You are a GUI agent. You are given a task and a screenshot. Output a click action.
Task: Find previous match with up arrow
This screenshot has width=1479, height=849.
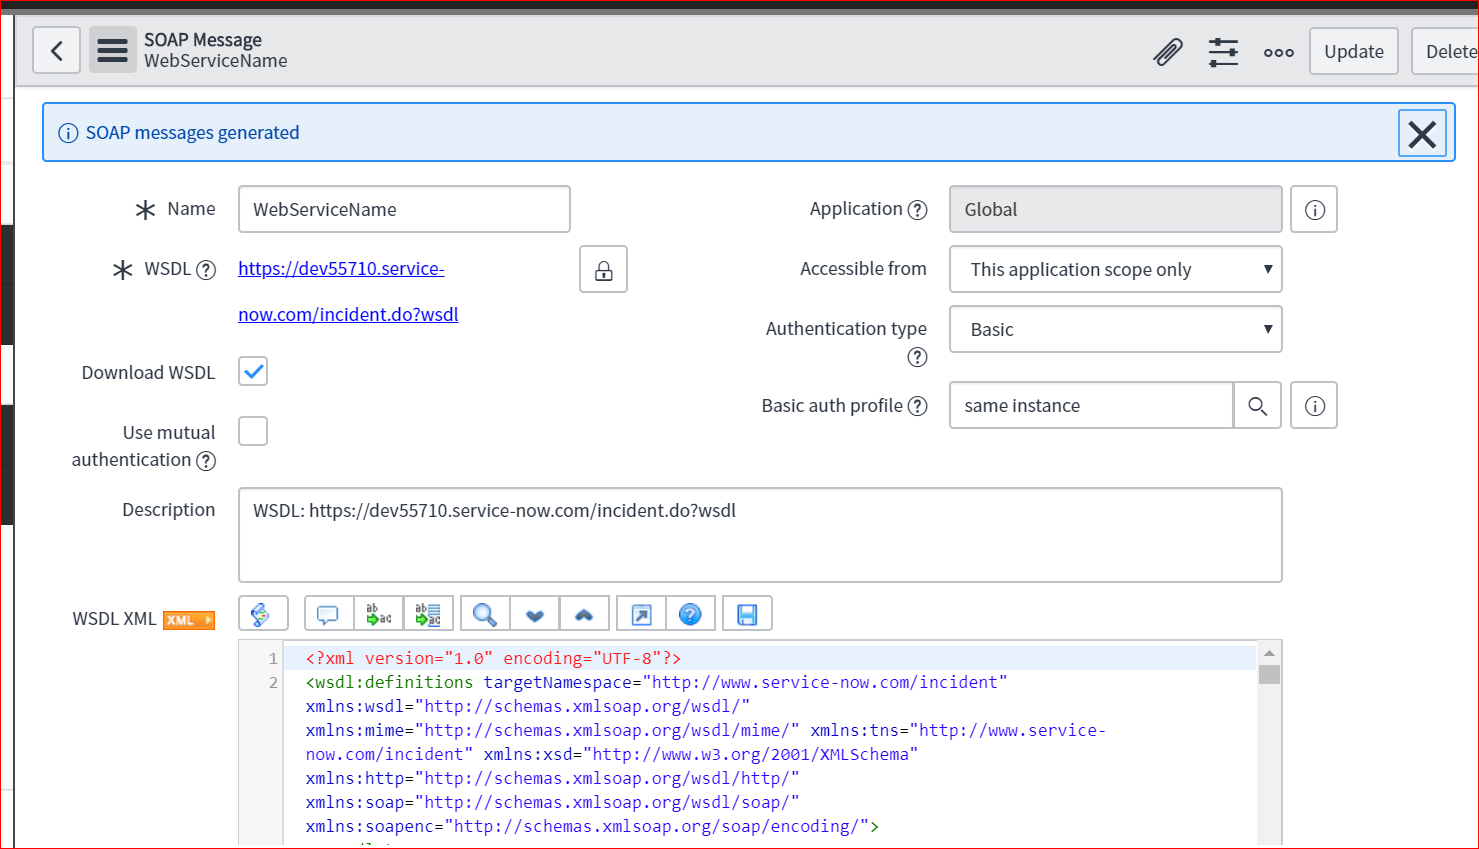pos(585,614)
